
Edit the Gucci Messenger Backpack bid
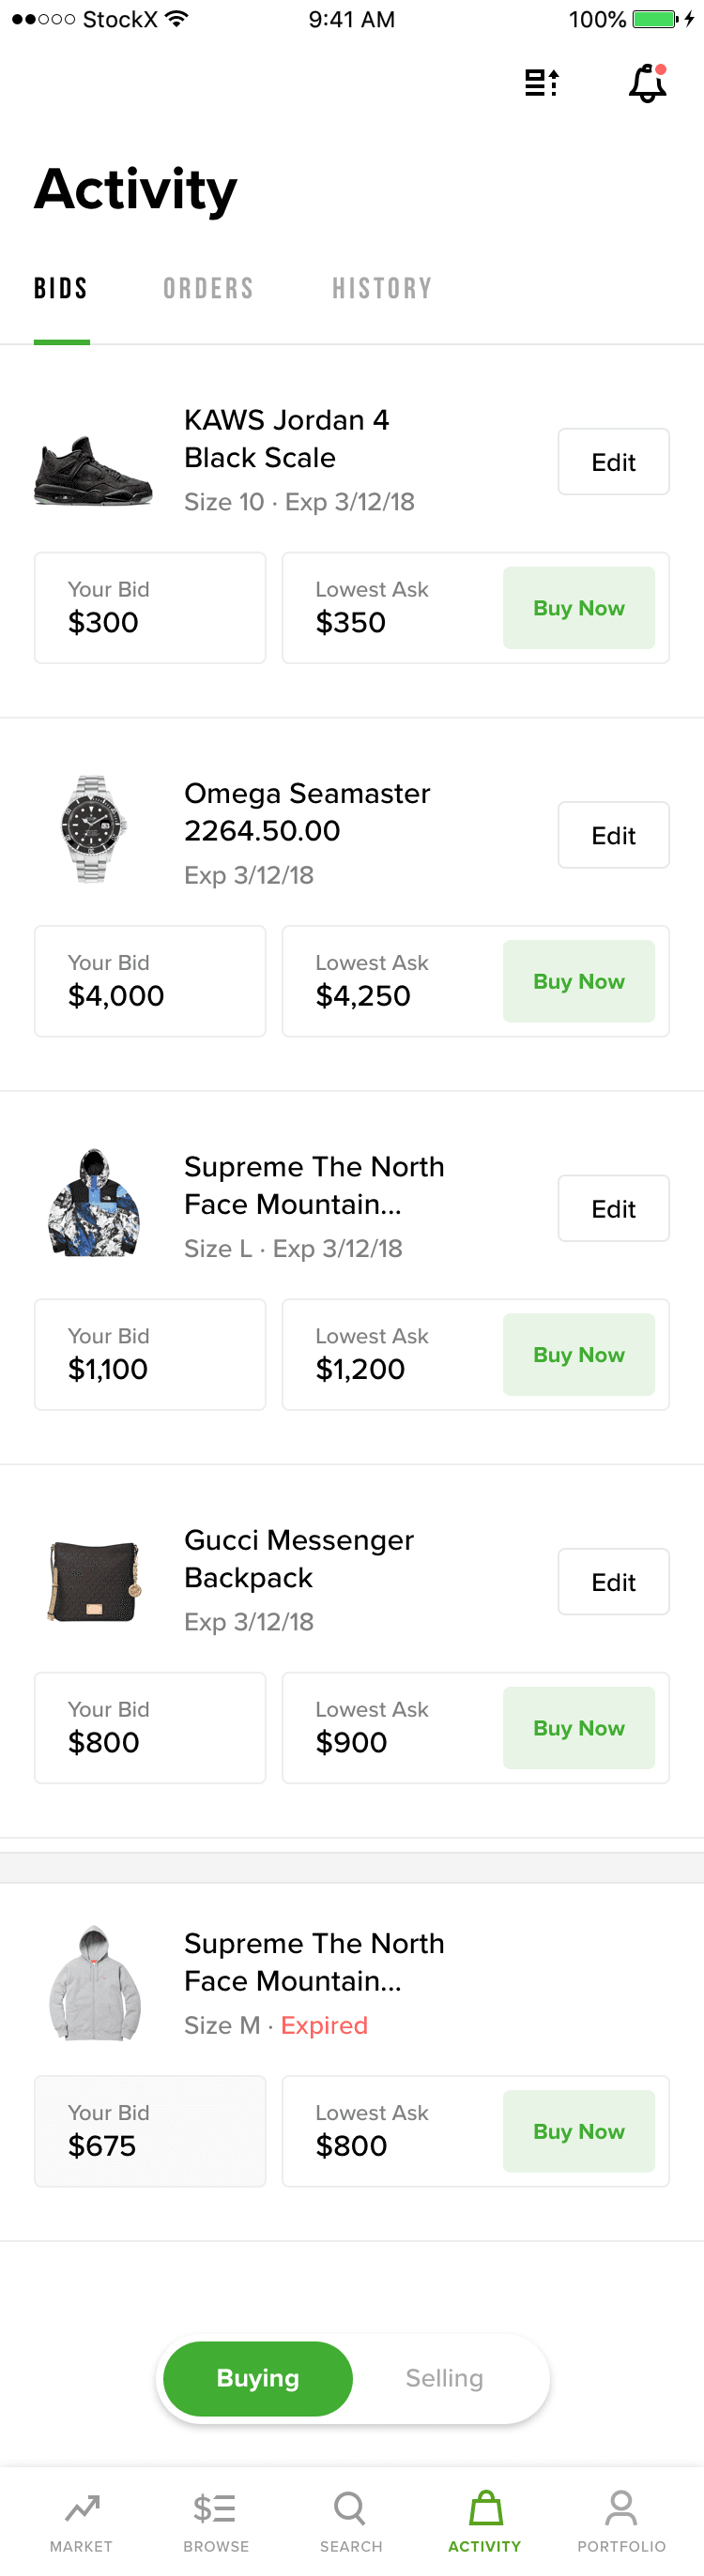[x=613, y=1581]
